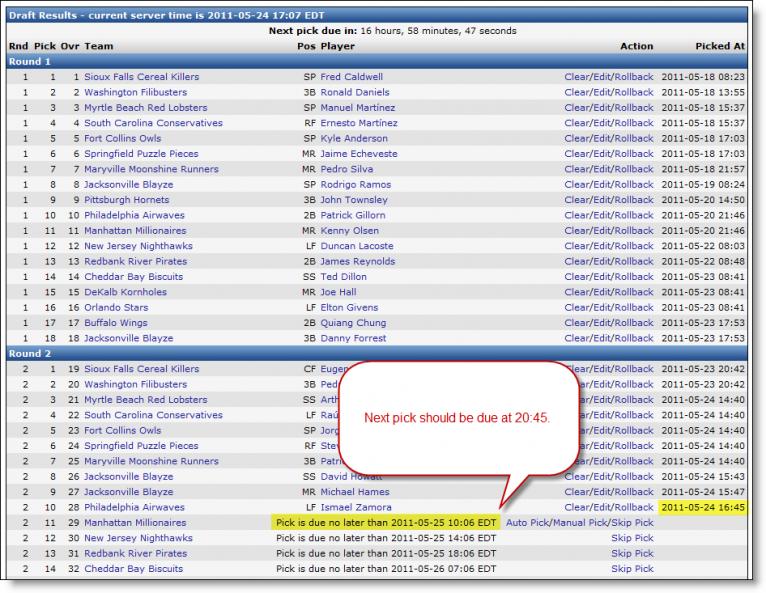
Task: Click player Fred Caldwell's name
Action: coord(351,77)
